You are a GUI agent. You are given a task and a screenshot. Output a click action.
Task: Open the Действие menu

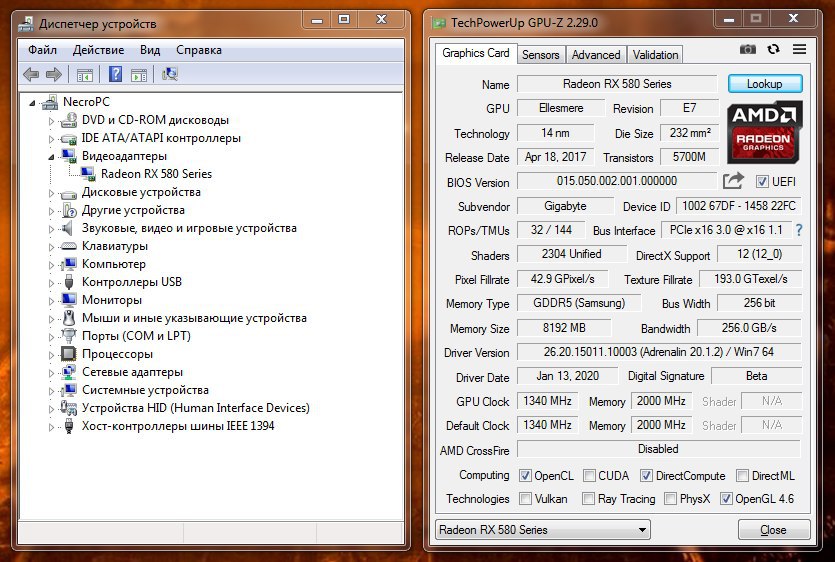click(x=98, y=50)
